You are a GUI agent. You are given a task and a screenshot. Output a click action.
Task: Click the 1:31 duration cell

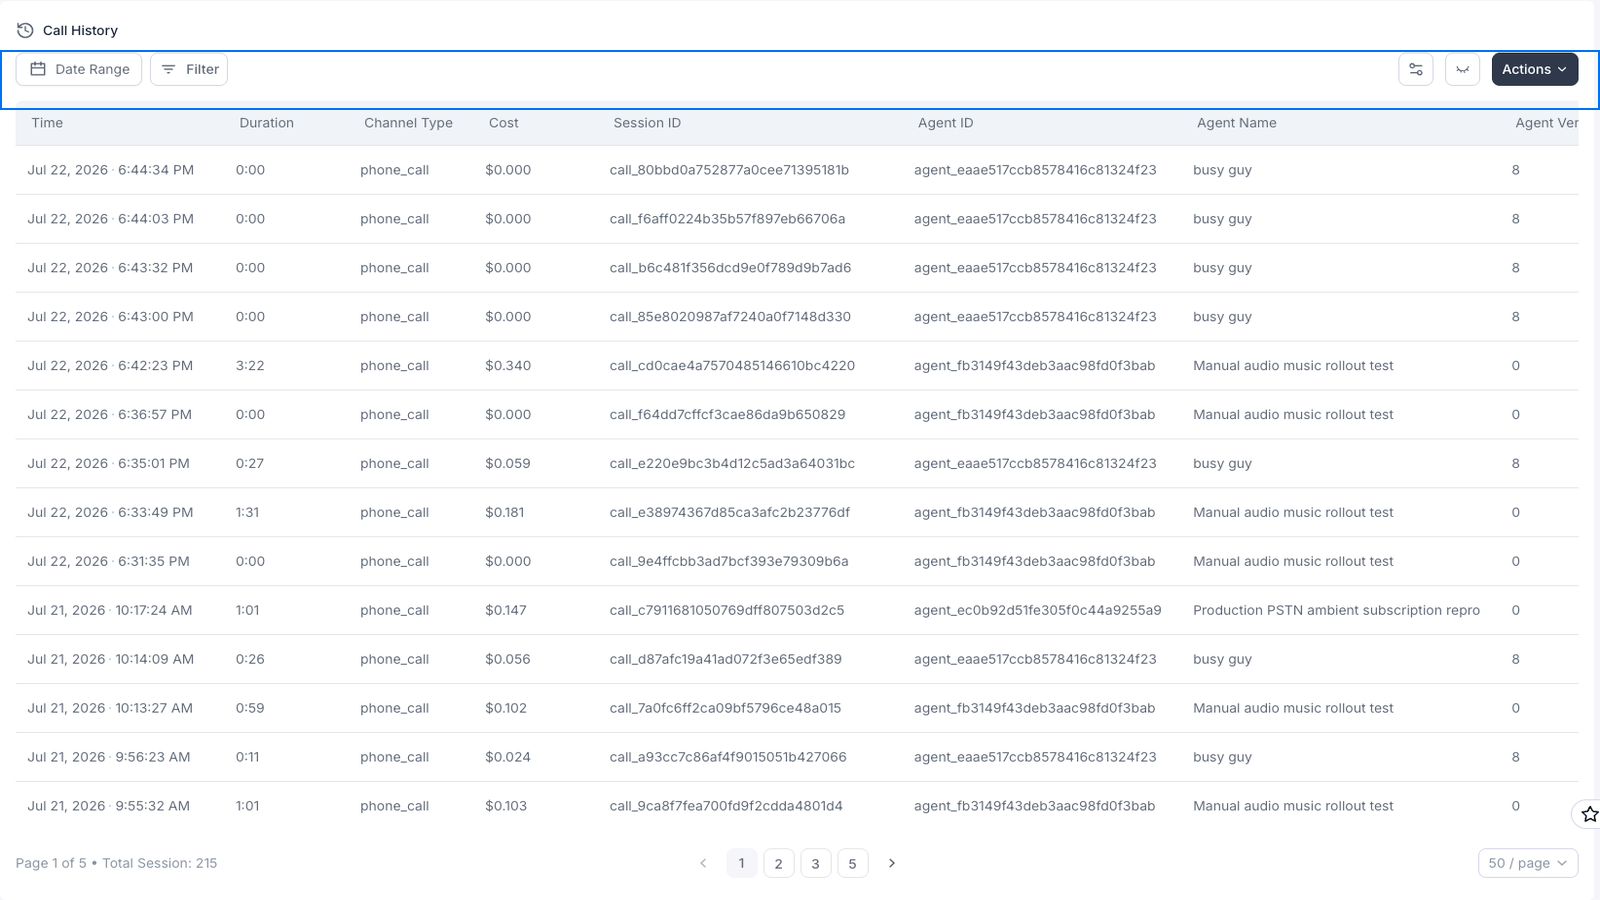(247, 513)
